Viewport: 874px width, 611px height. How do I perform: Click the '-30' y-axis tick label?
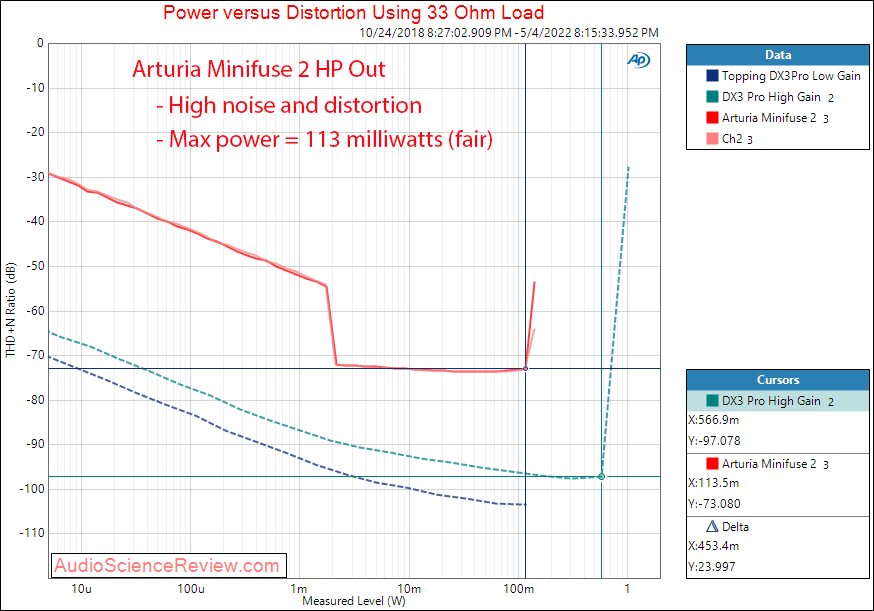(x=35, y=177)
